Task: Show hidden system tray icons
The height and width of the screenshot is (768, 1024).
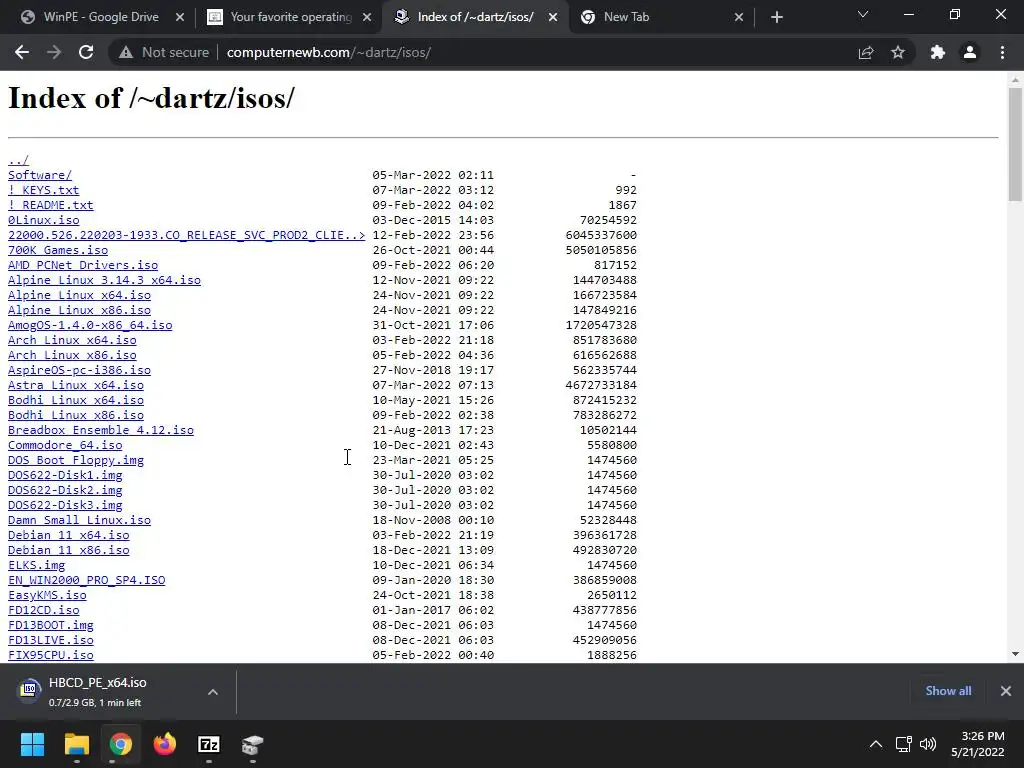Action: (x=876, y=744)
